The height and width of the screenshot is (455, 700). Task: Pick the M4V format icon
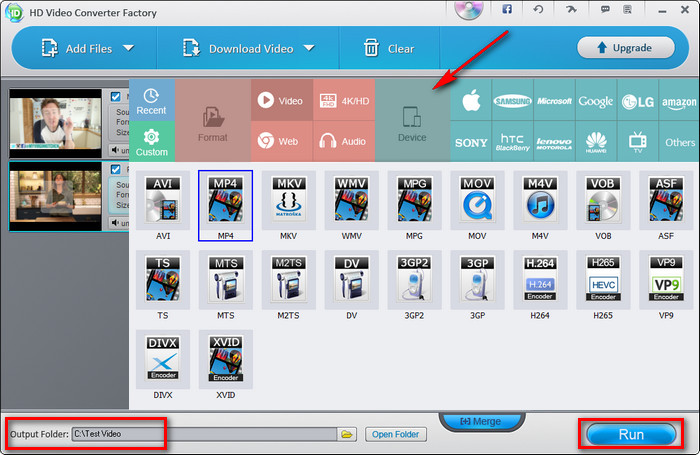540,200
